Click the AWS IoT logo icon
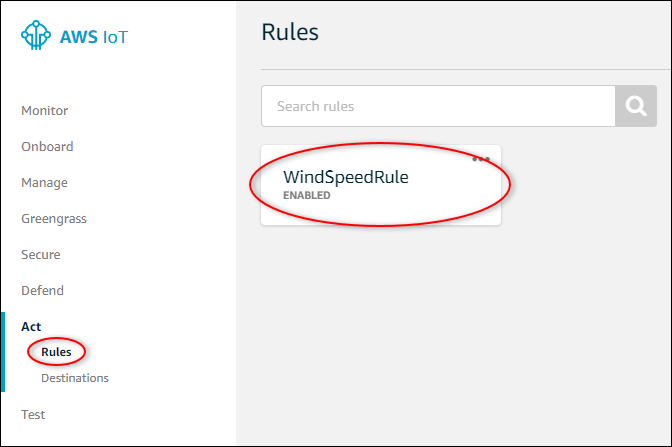This screenshot has width=672, height=447. (x=37, y=36)
